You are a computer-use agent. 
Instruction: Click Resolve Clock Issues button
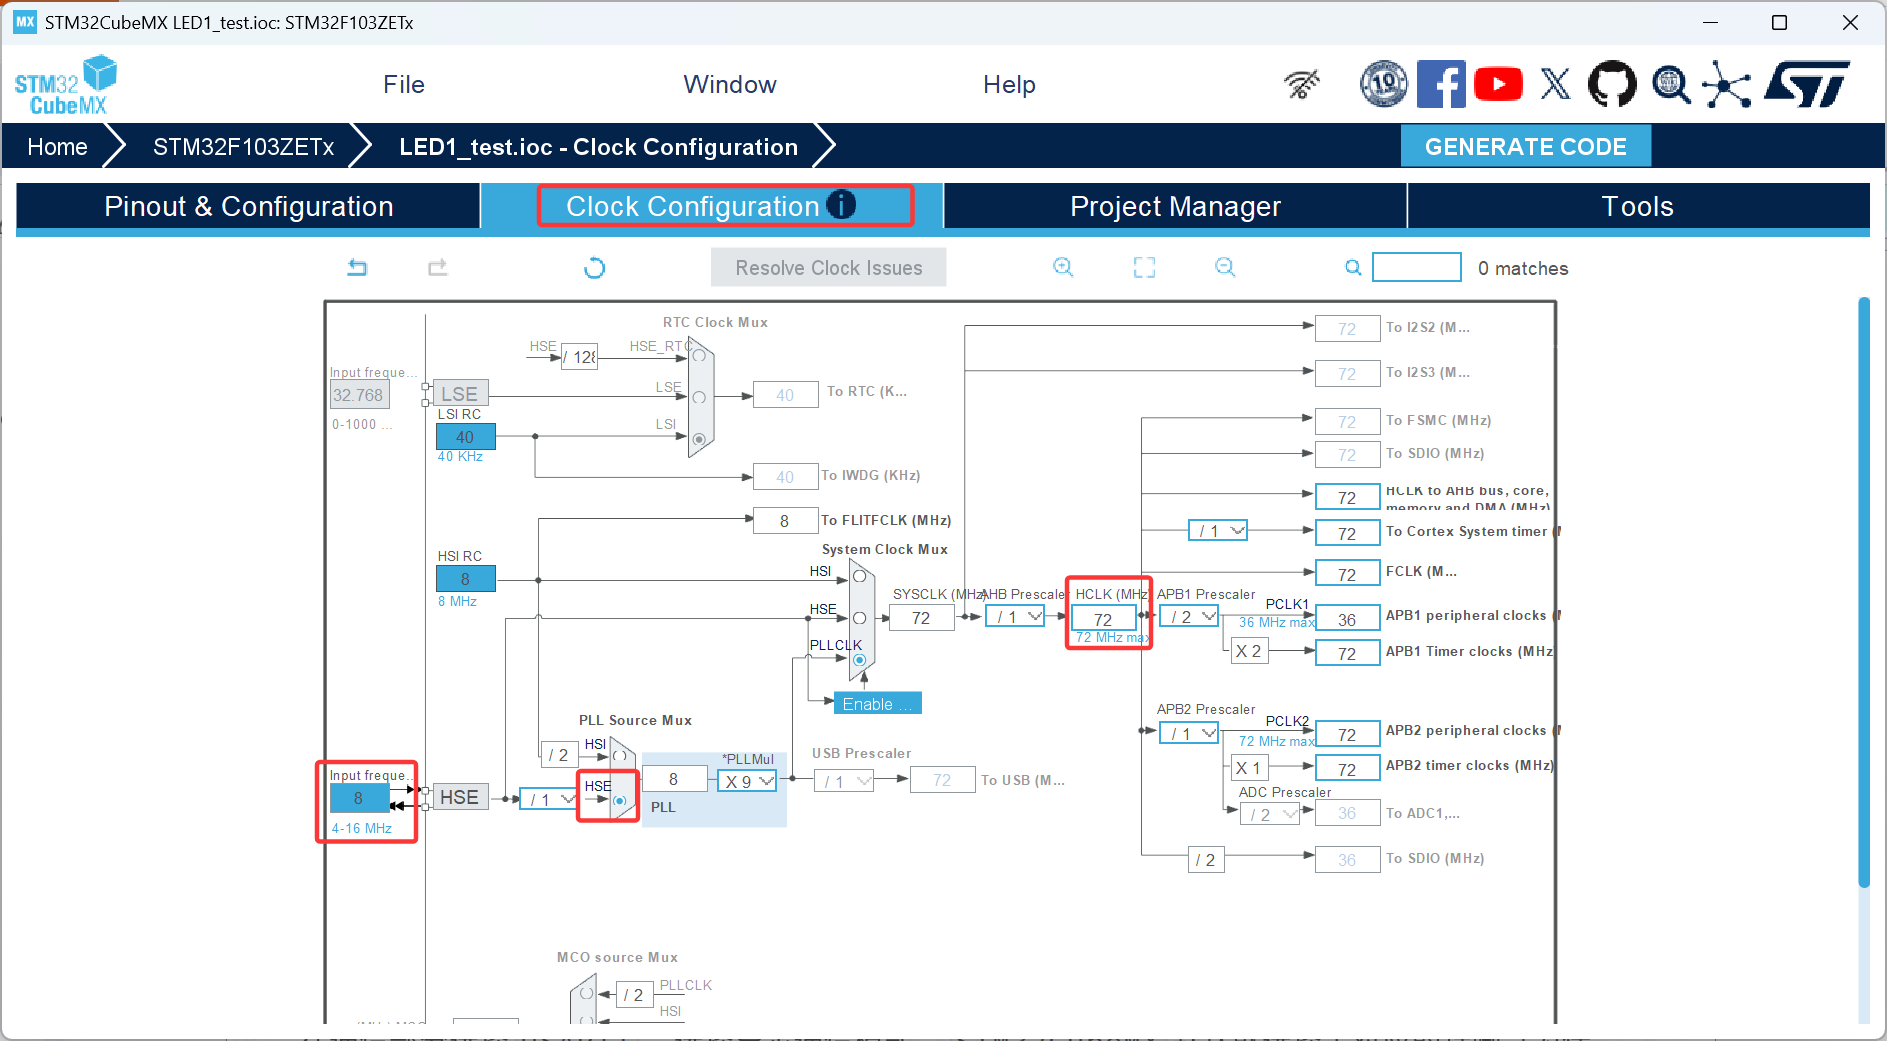pyautogui.click(x=829, y=268)
